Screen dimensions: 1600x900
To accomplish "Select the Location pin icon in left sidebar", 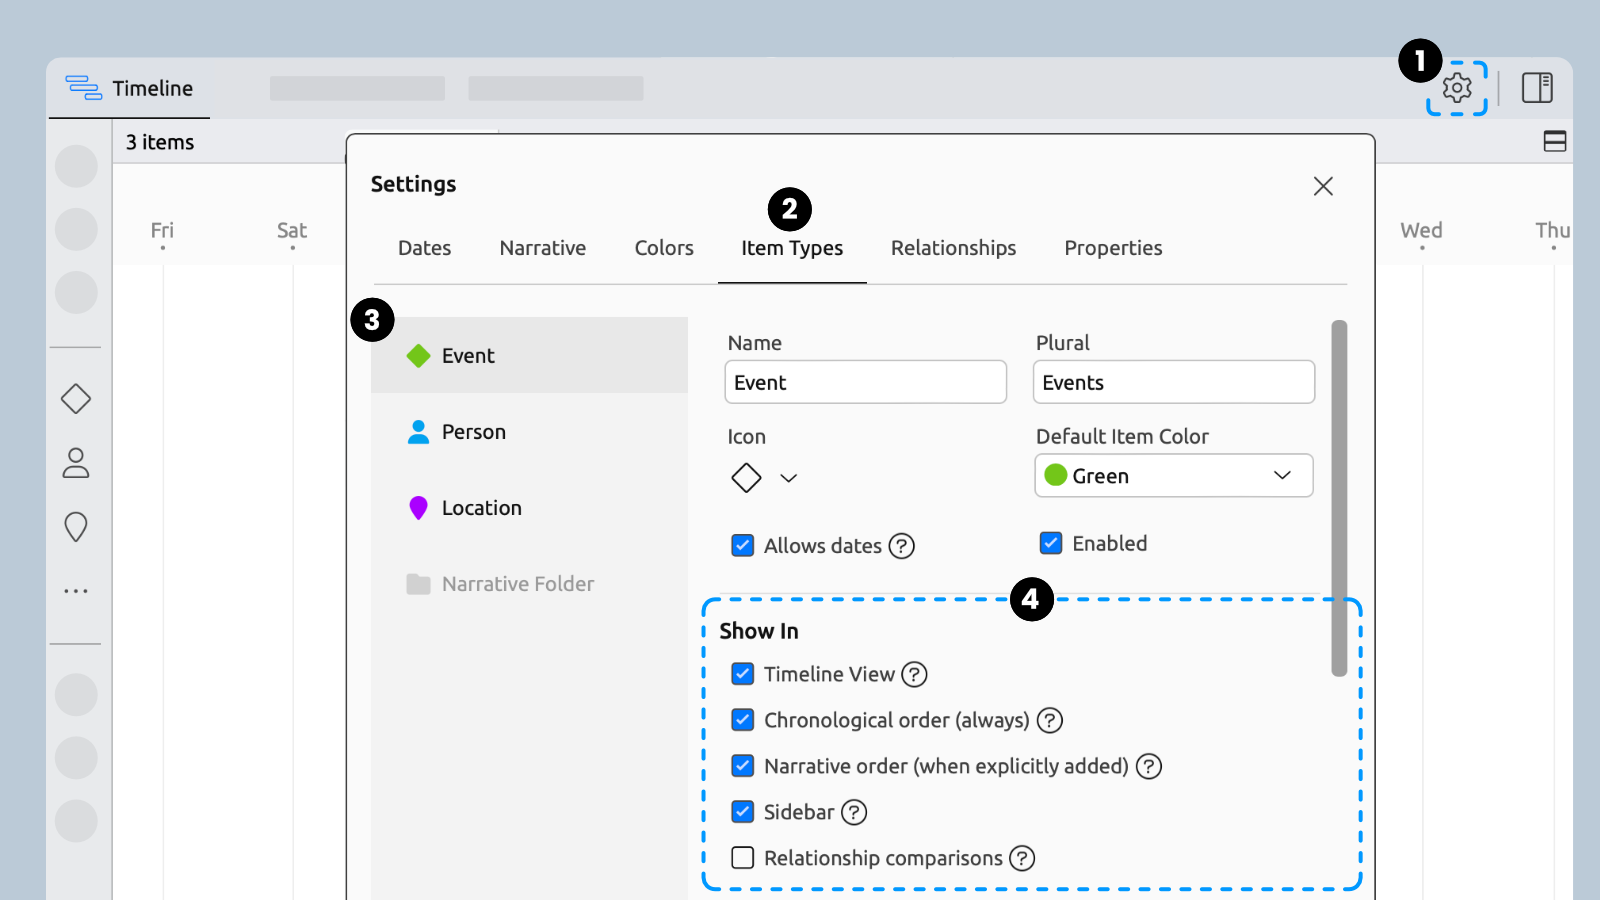I will (76, 527).
